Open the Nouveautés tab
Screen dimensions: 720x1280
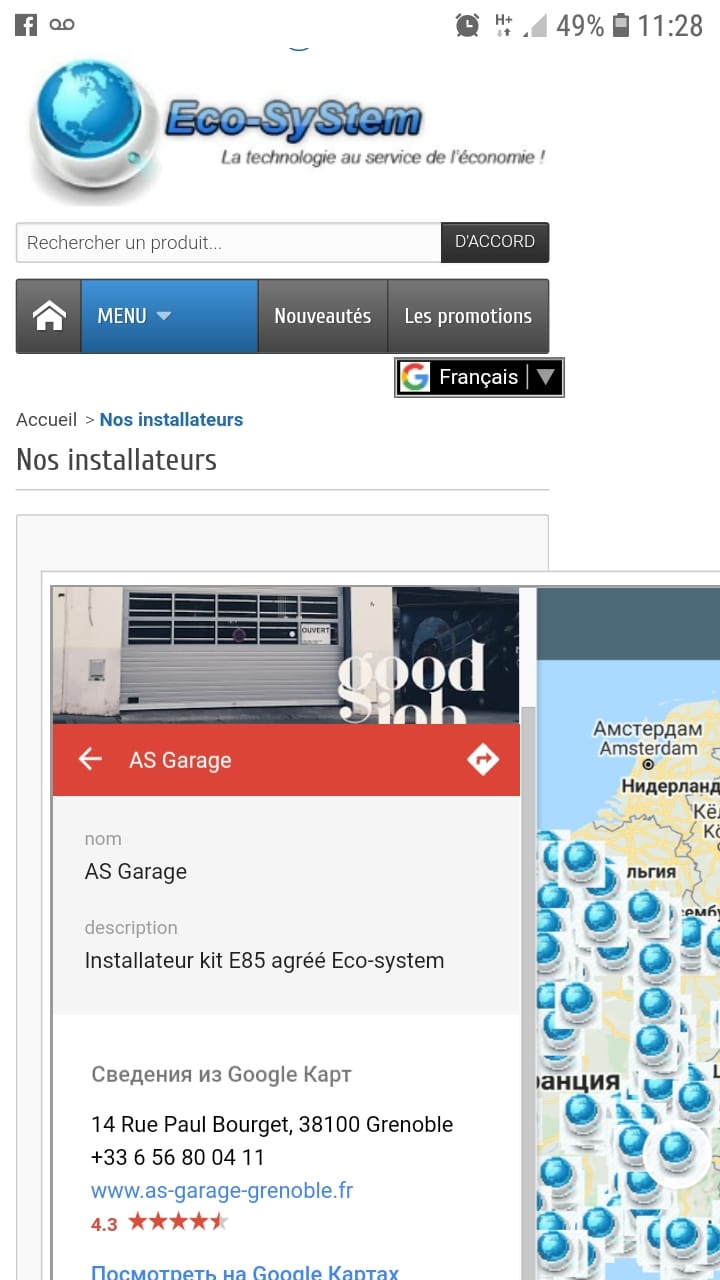tap(322, 316)
